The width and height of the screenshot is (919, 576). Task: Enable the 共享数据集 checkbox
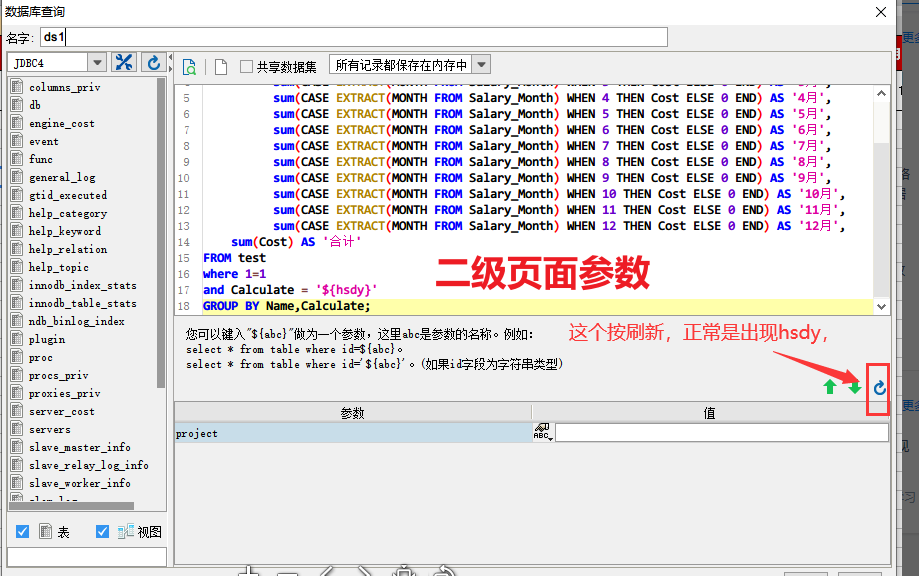pos(246,67)
